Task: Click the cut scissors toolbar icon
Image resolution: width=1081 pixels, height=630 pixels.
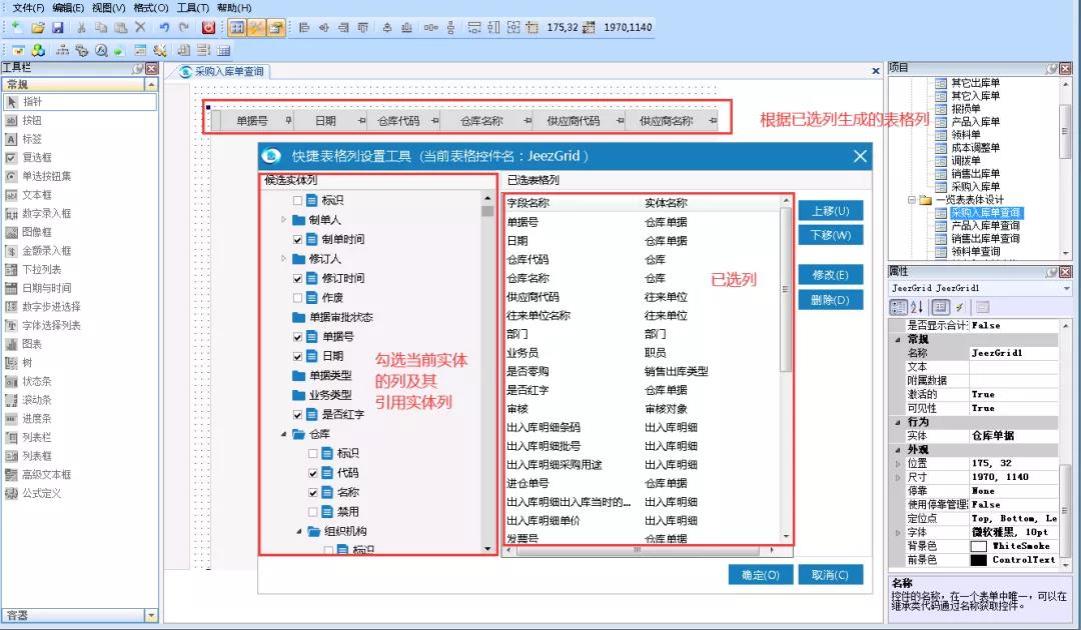Action: pyautogui.click(x=81, y=28)
